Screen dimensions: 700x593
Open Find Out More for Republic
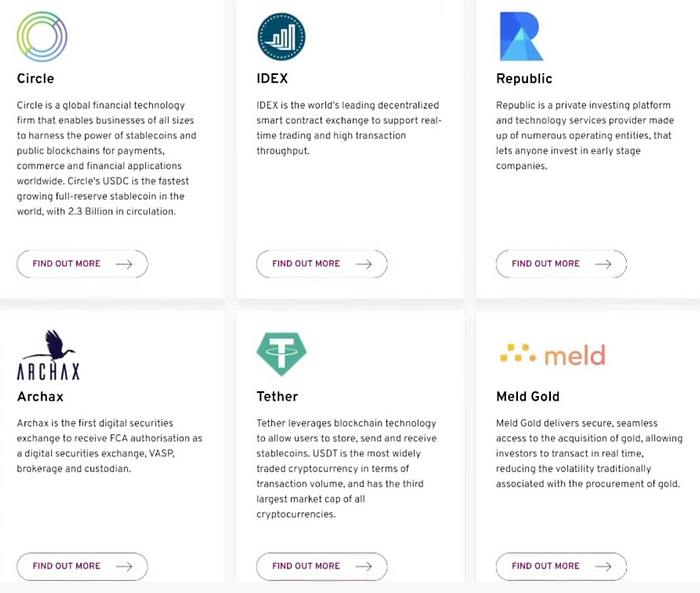[x=561, y=264]
